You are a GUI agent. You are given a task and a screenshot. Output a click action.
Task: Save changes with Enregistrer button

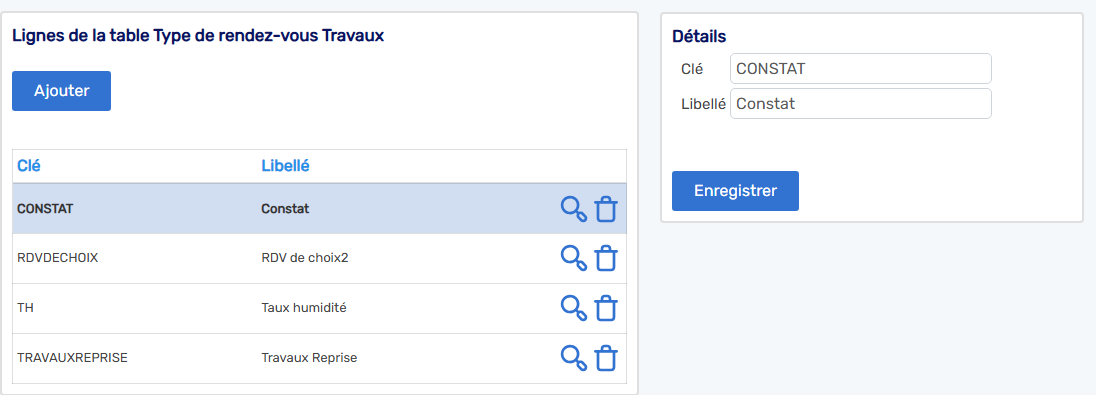(735, 191)
